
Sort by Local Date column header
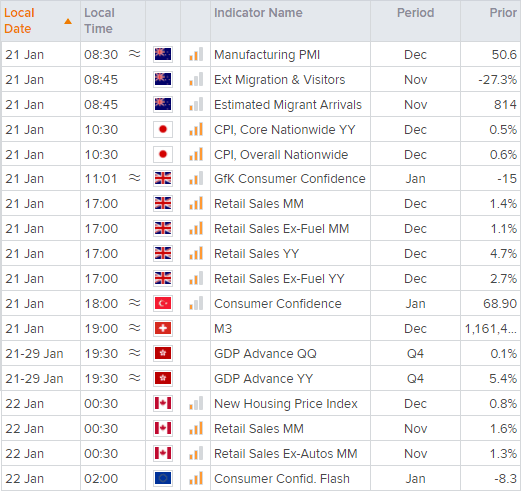click(40, 21)
